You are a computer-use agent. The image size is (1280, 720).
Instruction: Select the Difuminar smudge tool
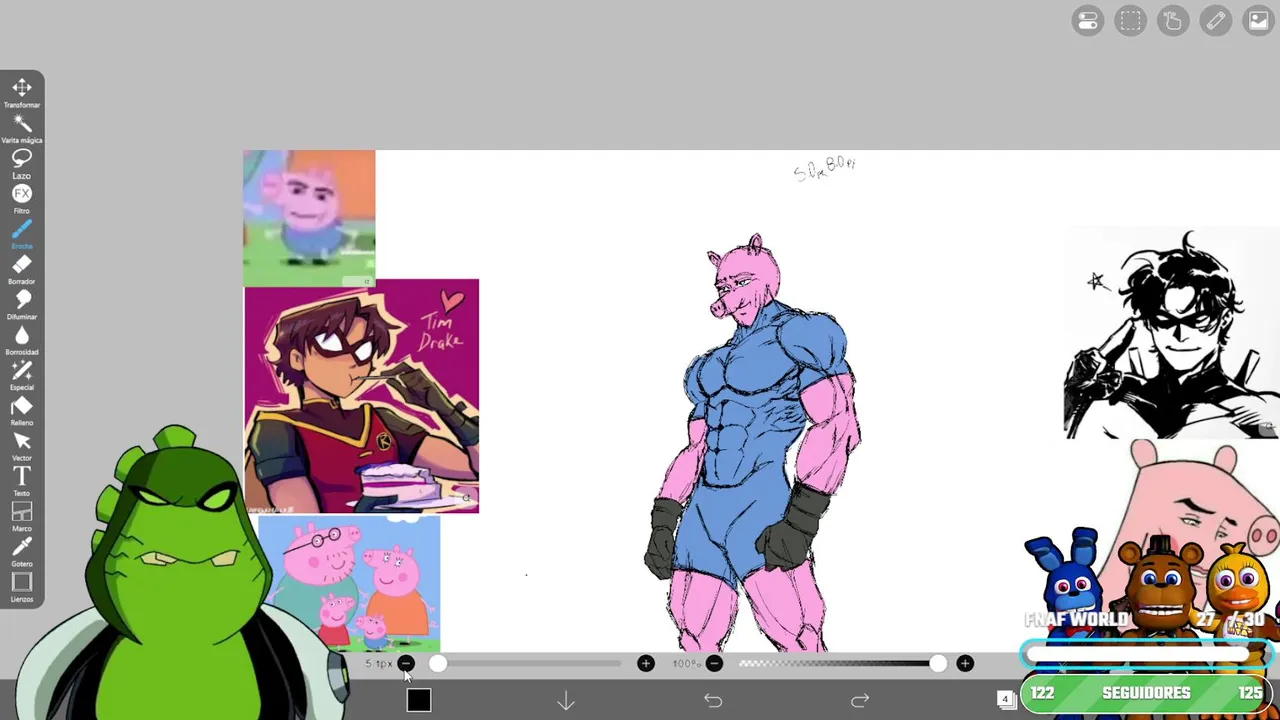tap(22, 303)
